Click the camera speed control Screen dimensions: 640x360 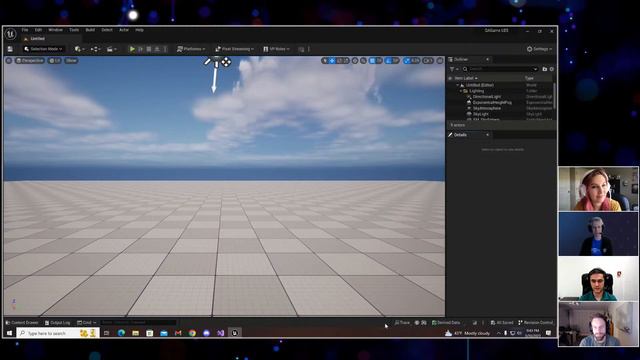(x=428, y=60)
